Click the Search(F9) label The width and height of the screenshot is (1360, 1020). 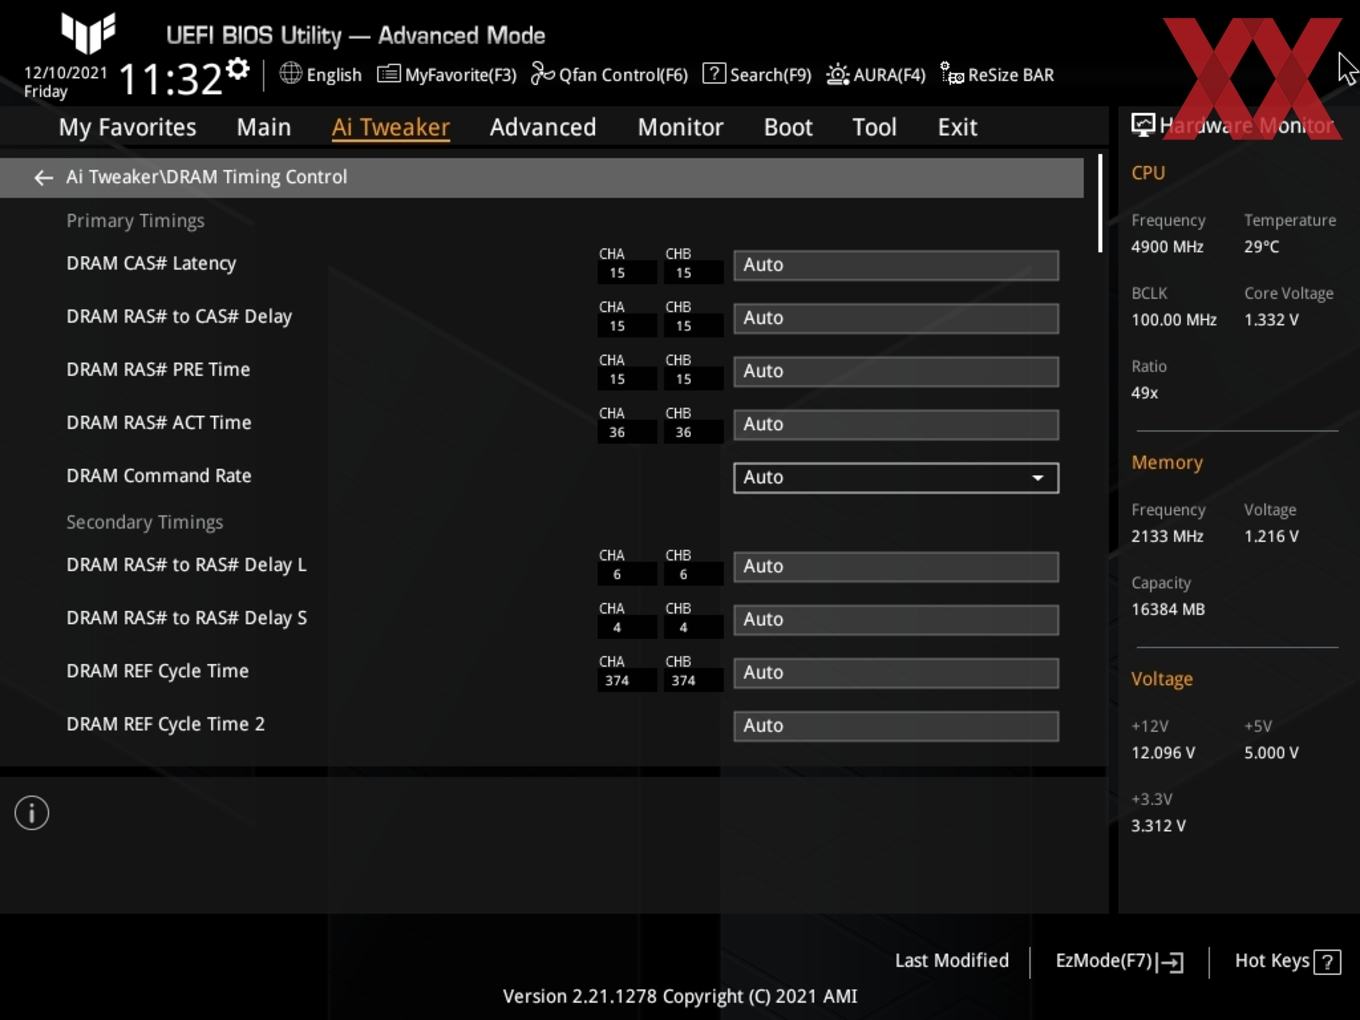click(771, 74)
